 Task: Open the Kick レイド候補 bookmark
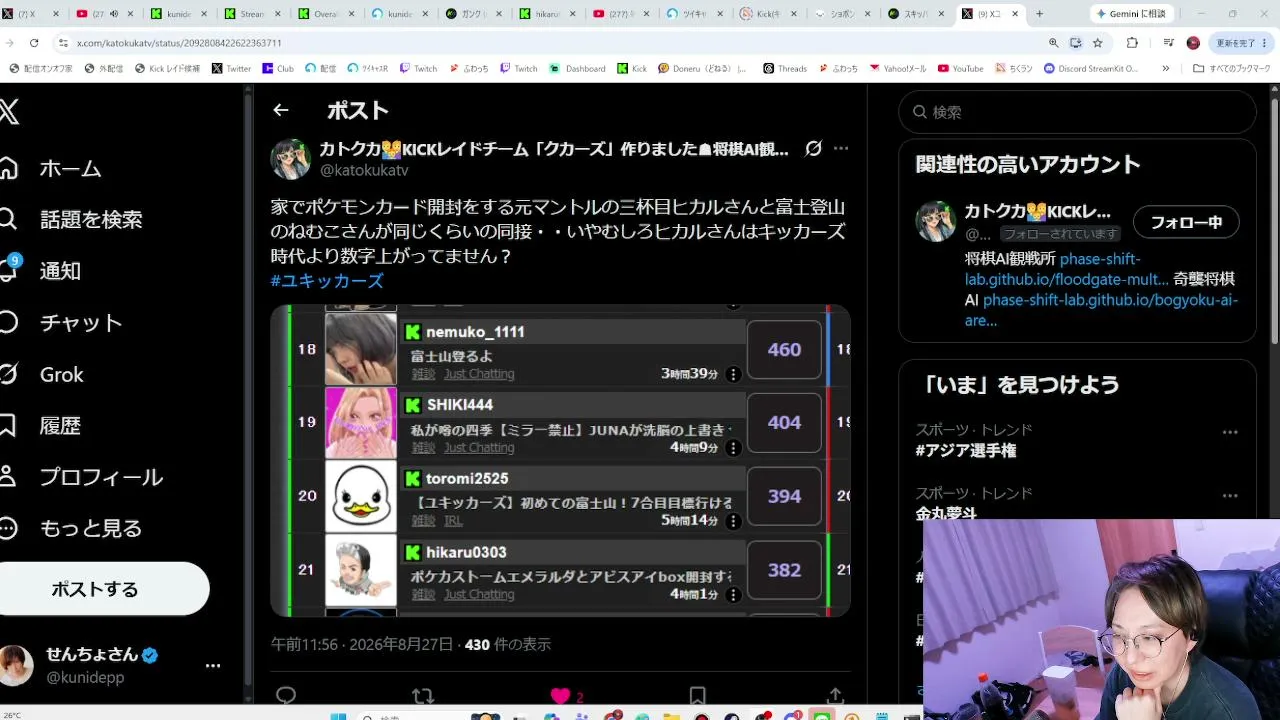click(x=167, y=69)
